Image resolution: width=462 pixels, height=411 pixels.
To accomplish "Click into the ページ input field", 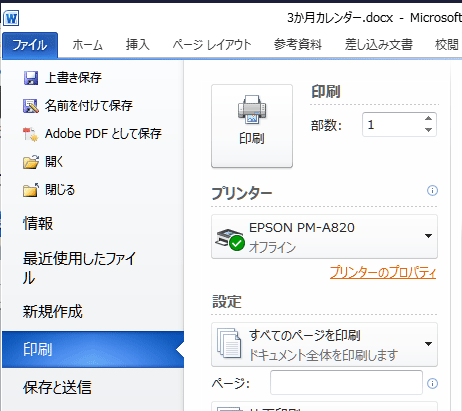I will click(x=346, y=382).
